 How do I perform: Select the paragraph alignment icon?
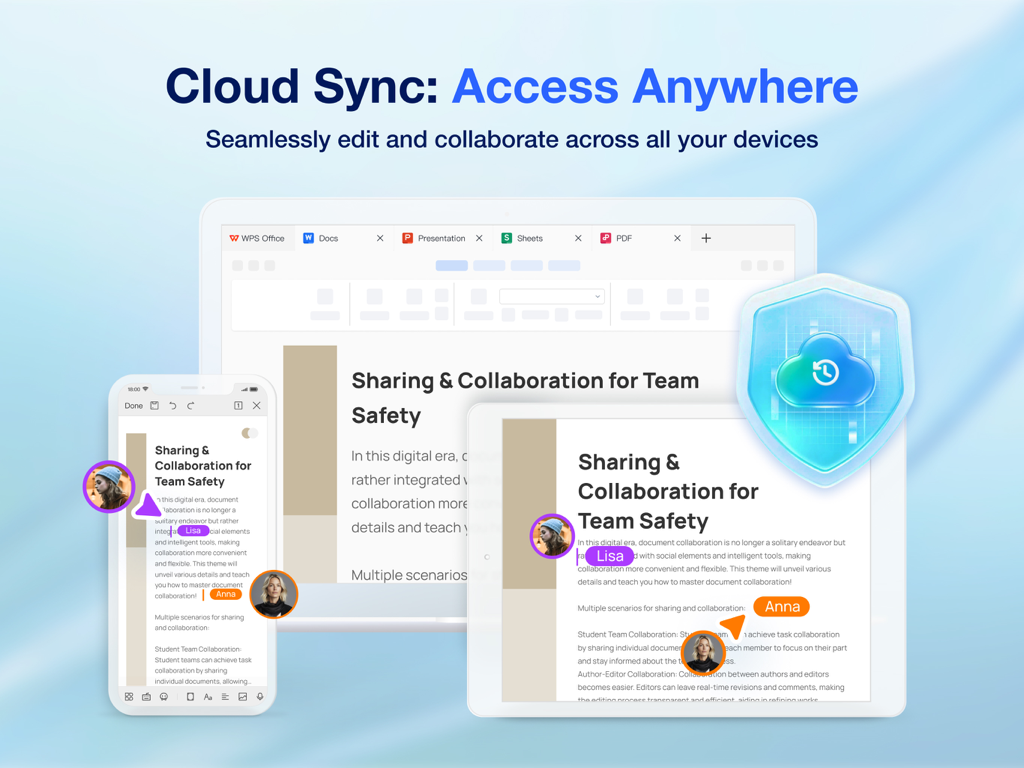coord(226,696)
